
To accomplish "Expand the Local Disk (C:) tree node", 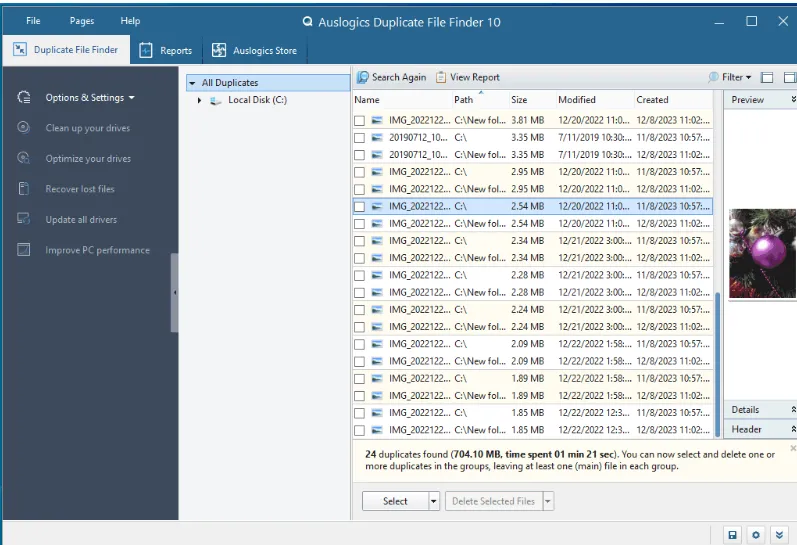I will tap(199, 100).
